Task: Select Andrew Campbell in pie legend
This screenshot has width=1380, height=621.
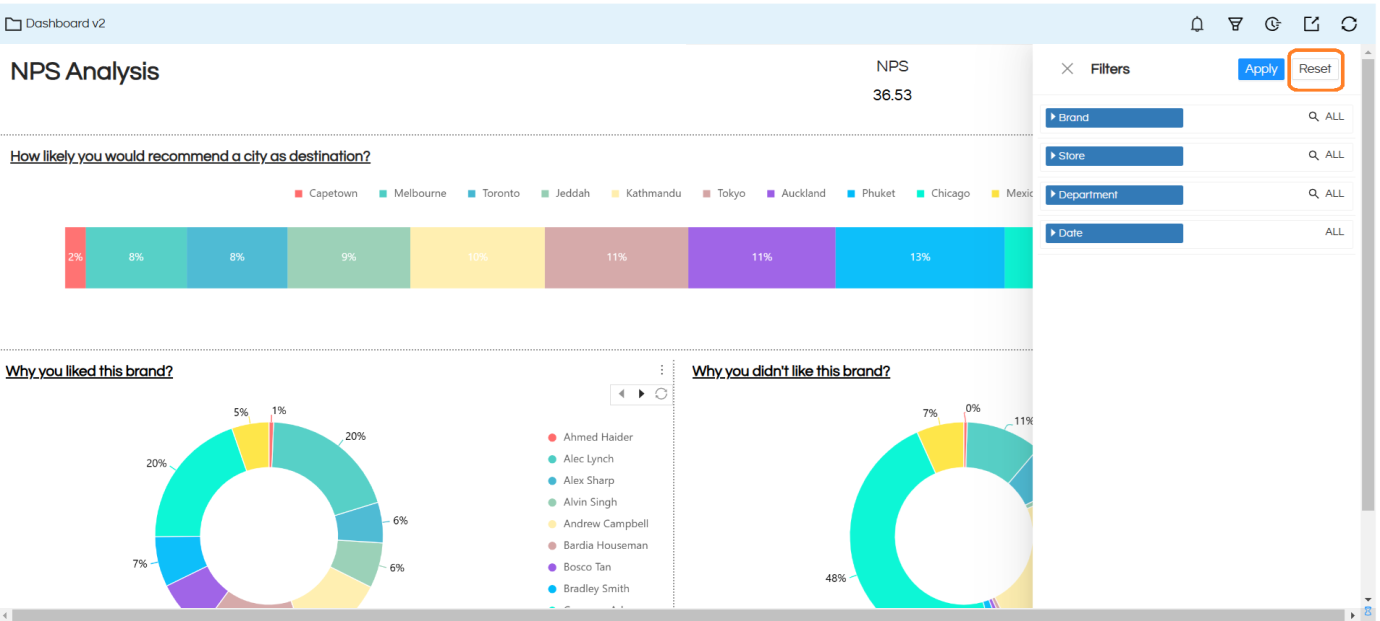Action: tap(598, 524)
